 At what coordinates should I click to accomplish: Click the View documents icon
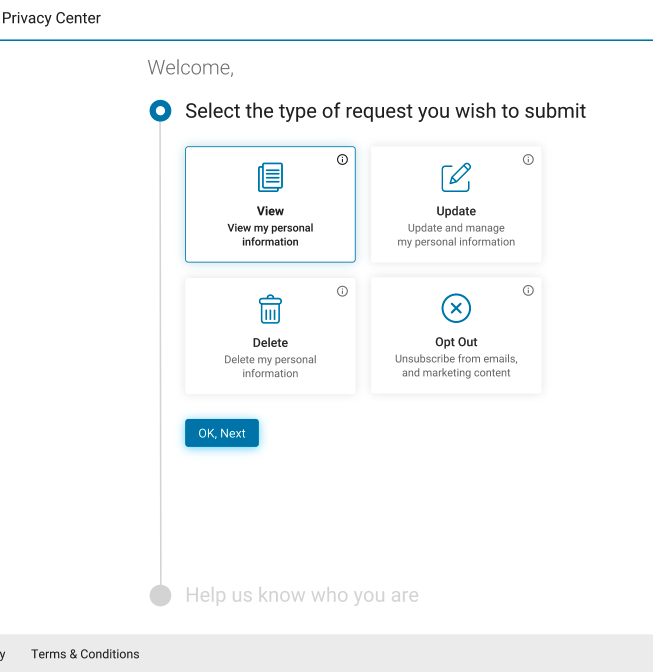(x=270, y=178)
